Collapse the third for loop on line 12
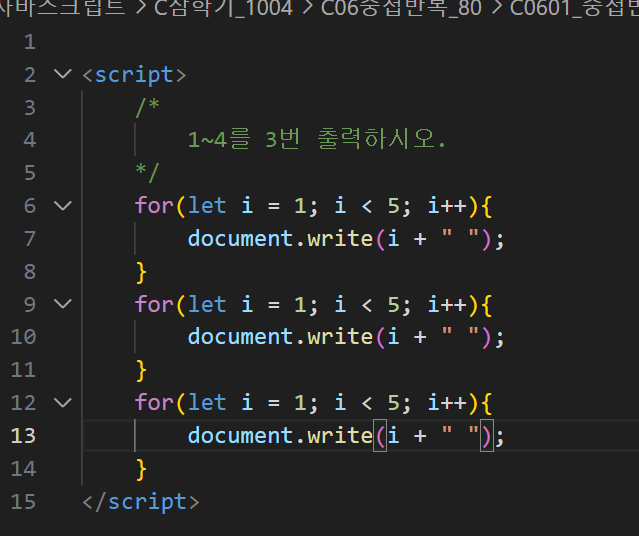639x536 pixels. tap(63, 403)
